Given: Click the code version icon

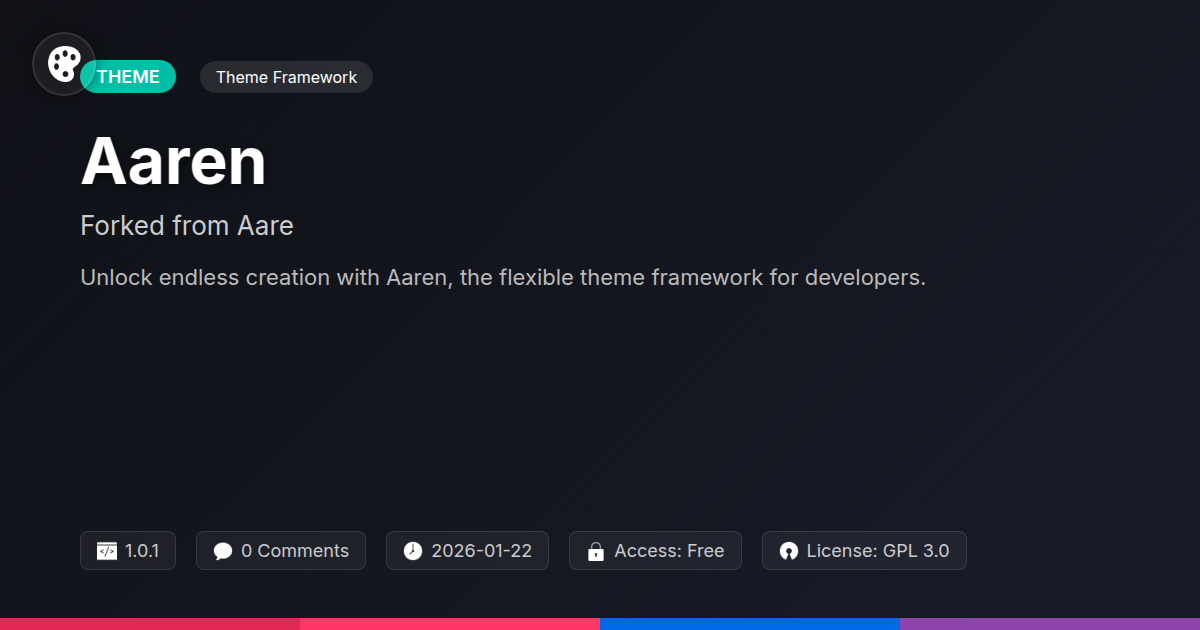Looking at the screenshot, I should pos(107,551).
